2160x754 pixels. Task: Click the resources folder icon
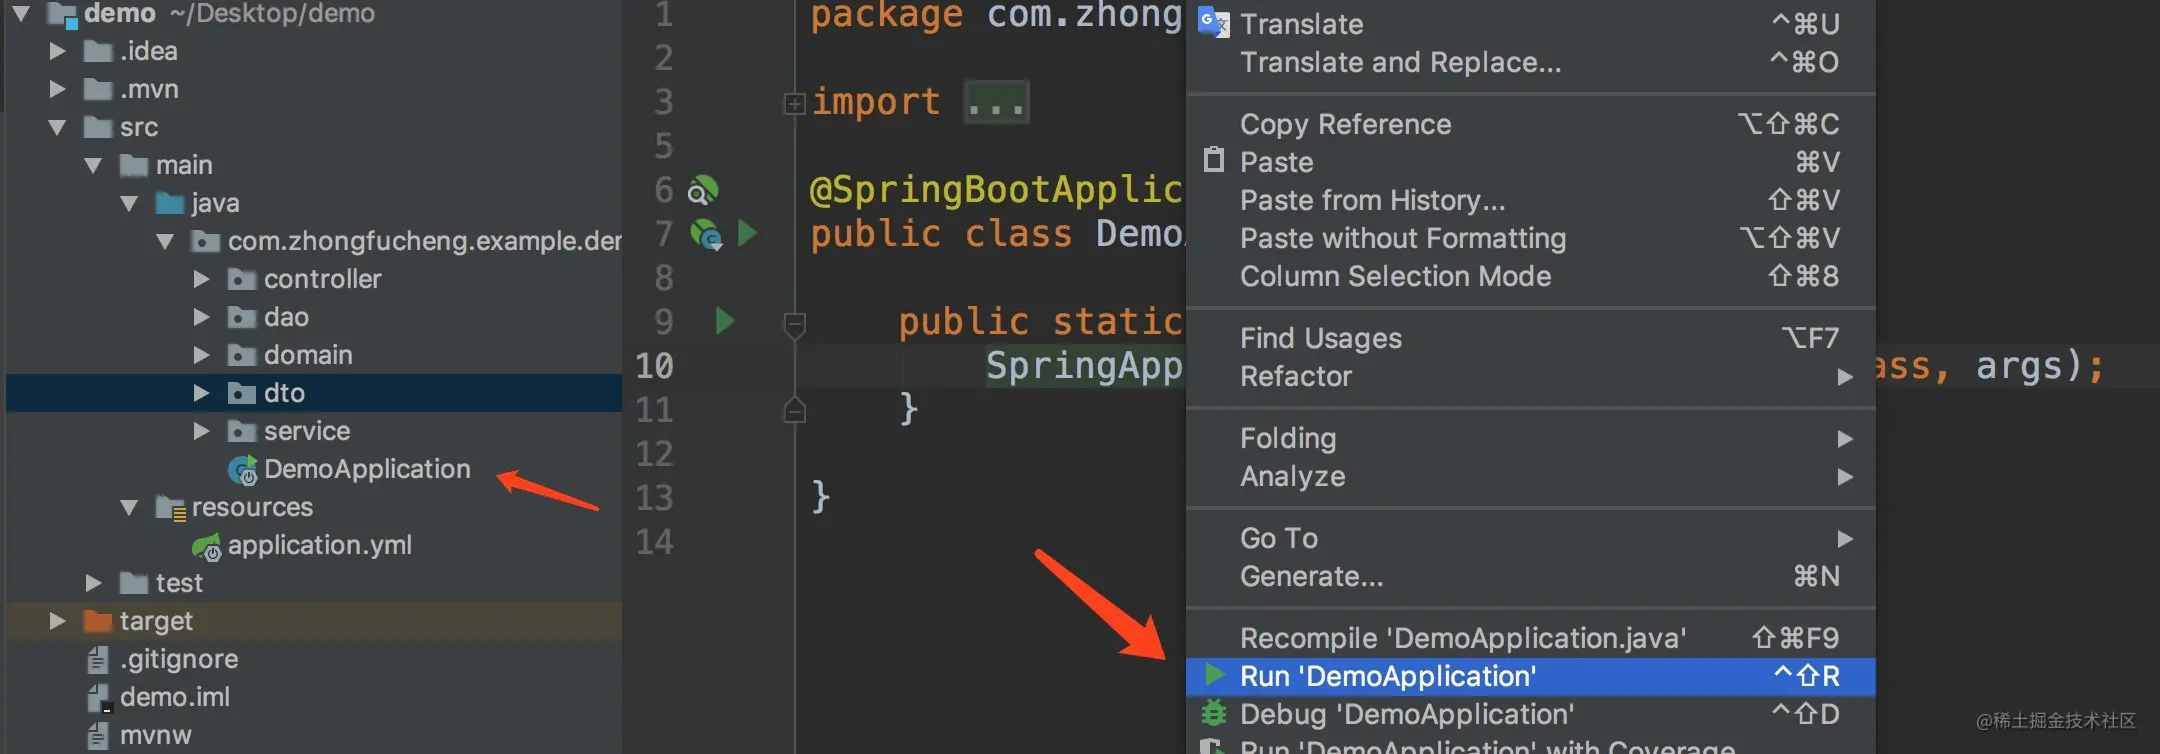click(x=171, y=508)
